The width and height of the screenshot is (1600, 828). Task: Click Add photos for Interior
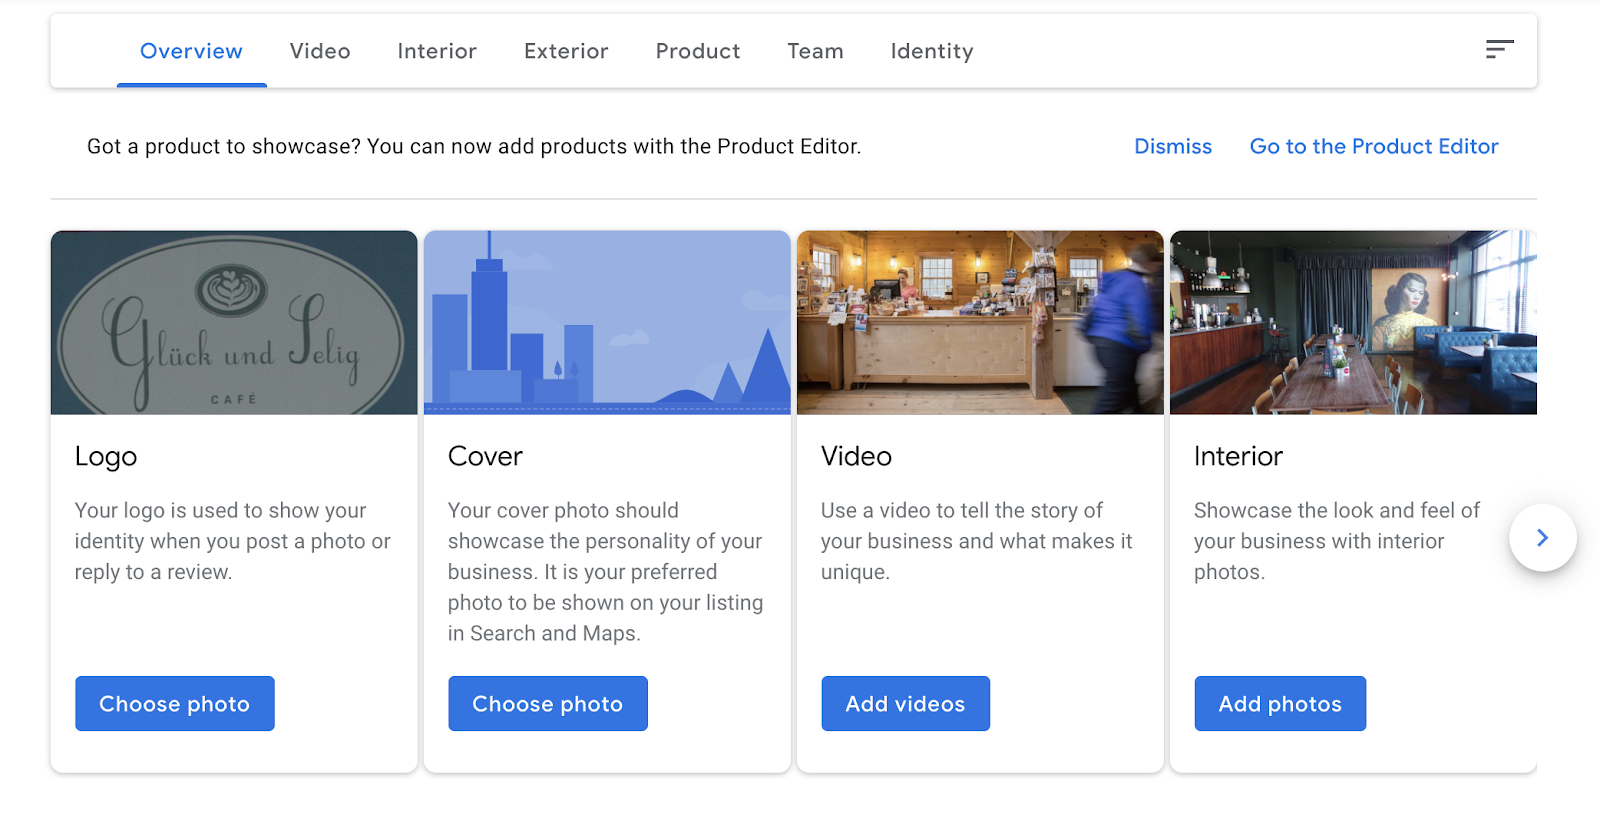[x=1280, y=704]
